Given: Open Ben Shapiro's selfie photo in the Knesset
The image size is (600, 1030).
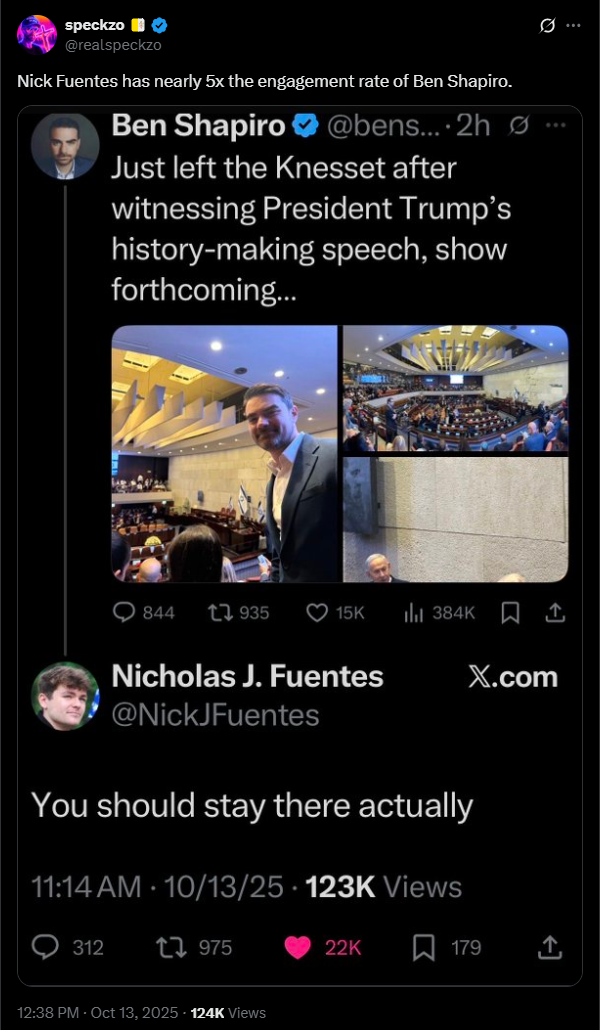Looking at the screenshot, I should 225,454.
